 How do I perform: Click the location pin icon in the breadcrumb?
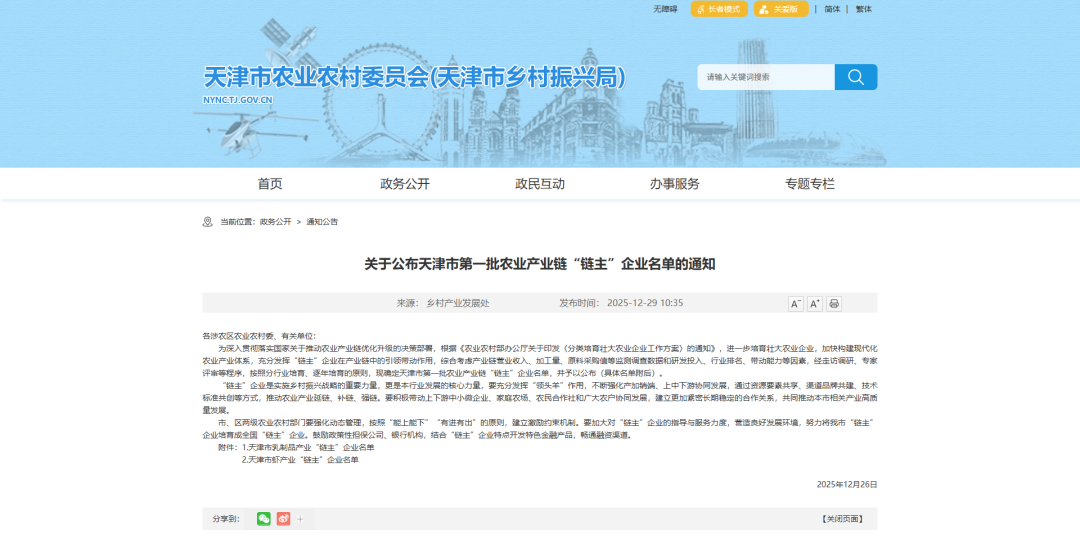coord(208,222)
